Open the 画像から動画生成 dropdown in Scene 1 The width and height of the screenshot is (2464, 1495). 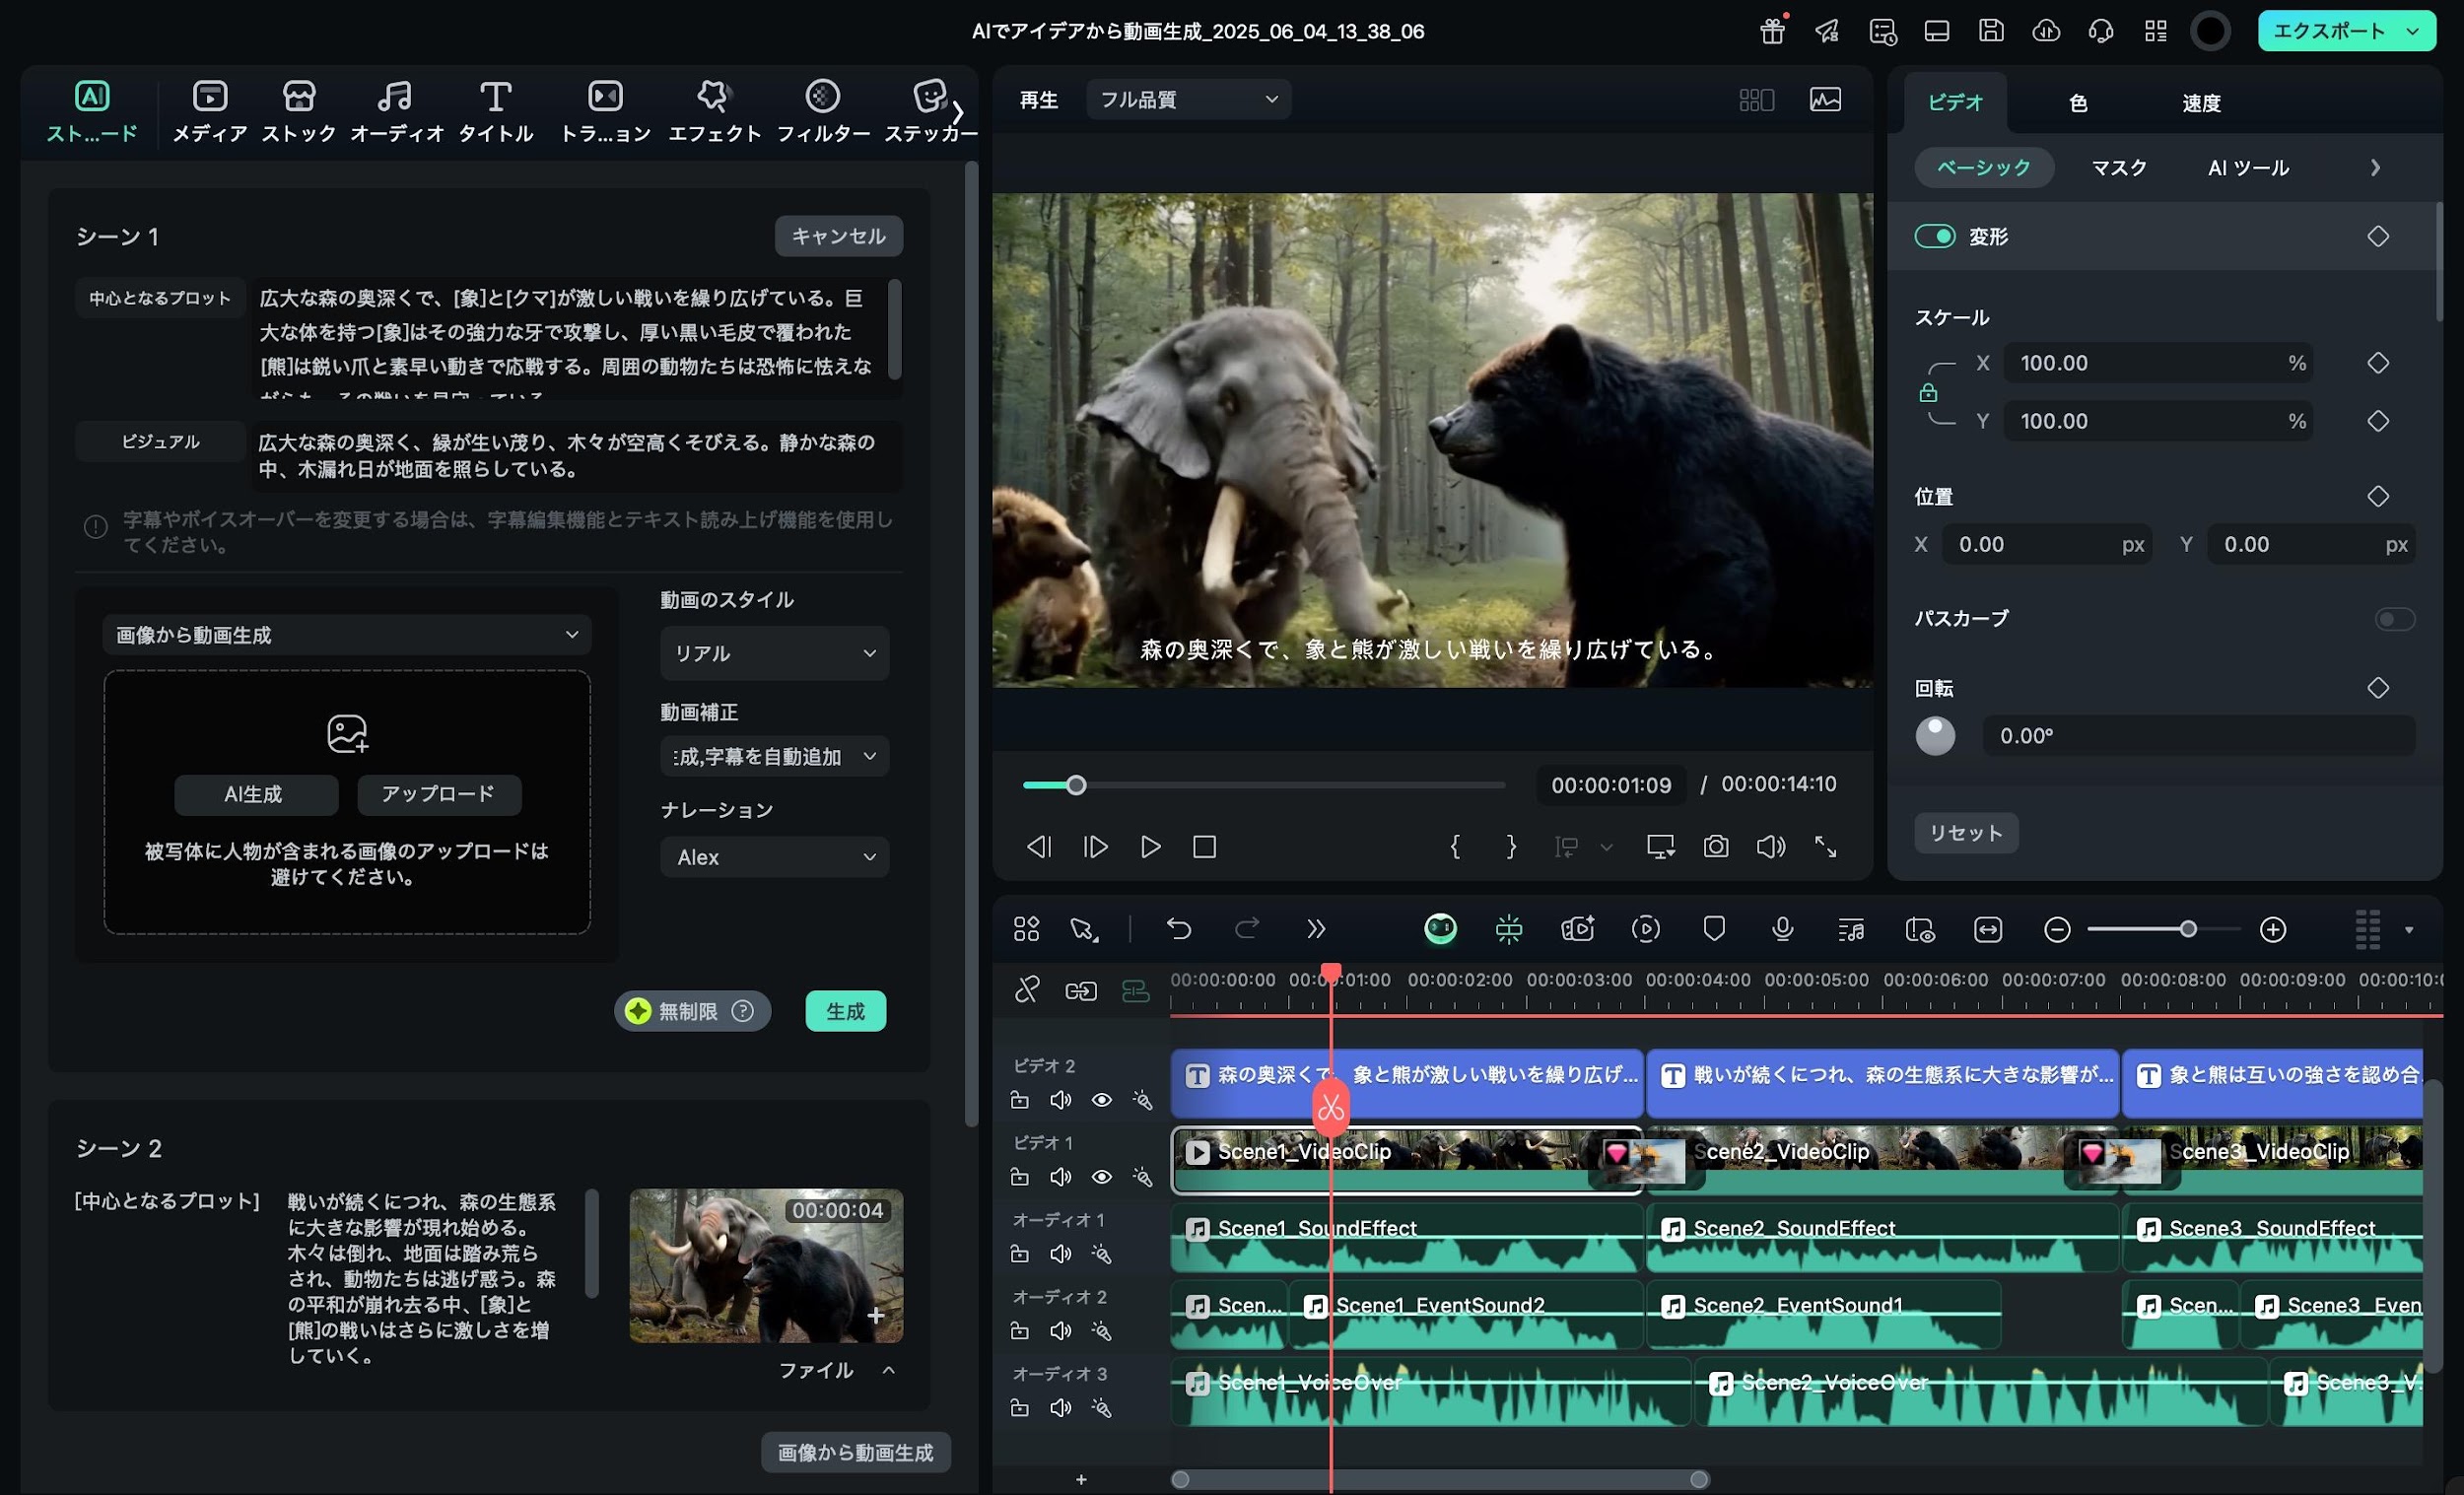point(347,635)
